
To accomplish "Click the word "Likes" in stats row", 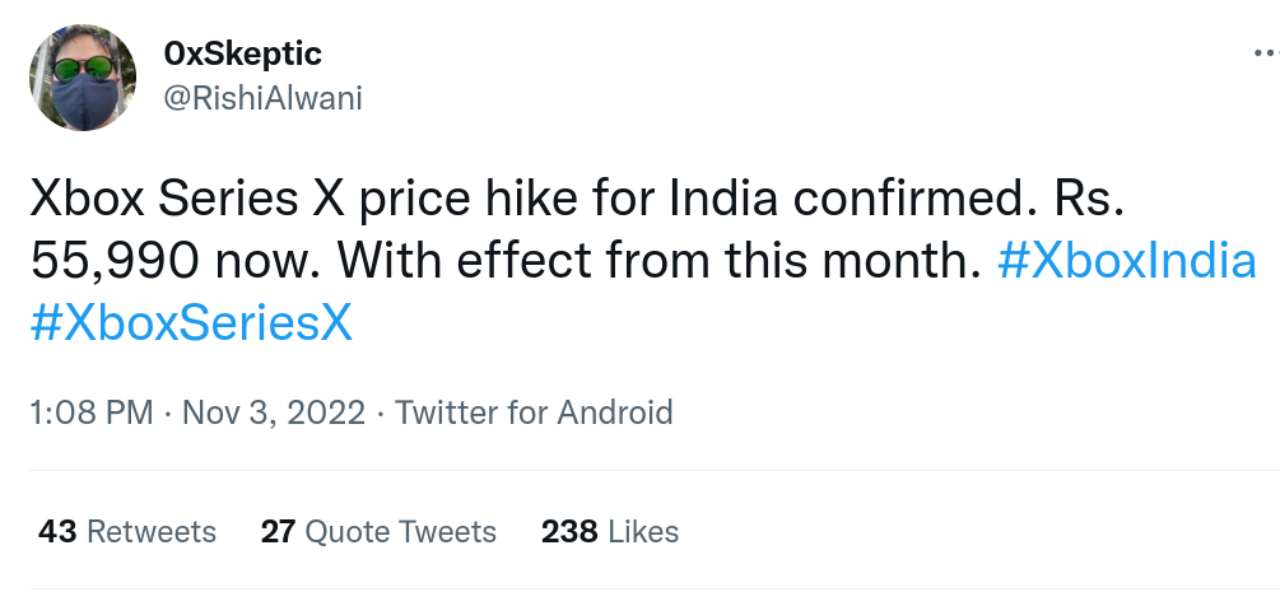I will tap(643, 531).
